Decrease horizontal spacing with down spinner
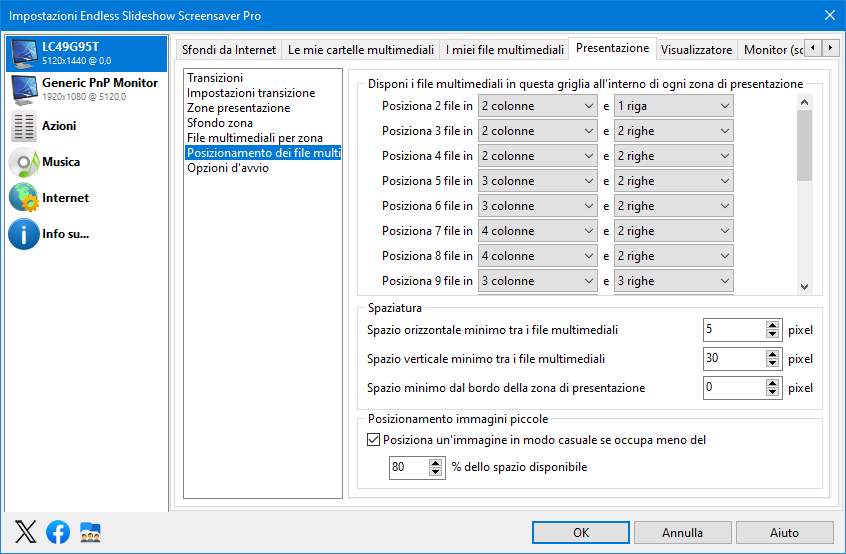This screenshot has height=554, width=846. pyautogui.click(x=773, y=334)
